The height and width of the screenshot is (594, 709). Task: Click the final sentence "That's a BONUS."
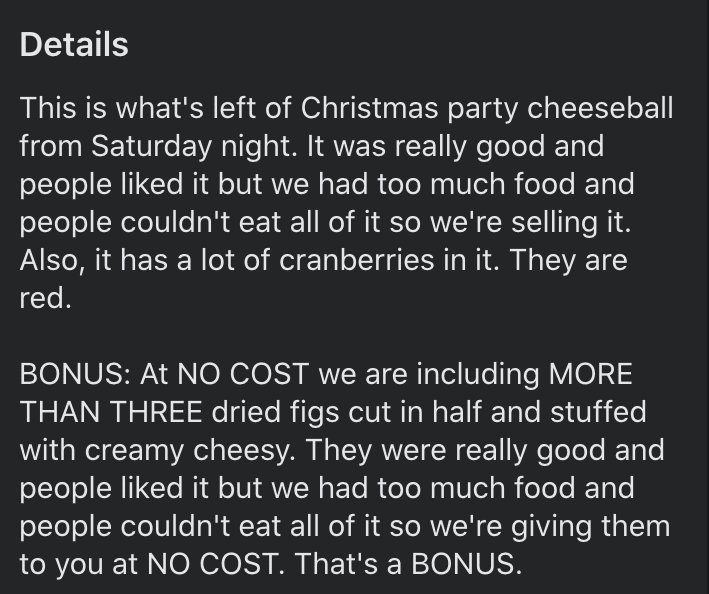pos(408,564)
